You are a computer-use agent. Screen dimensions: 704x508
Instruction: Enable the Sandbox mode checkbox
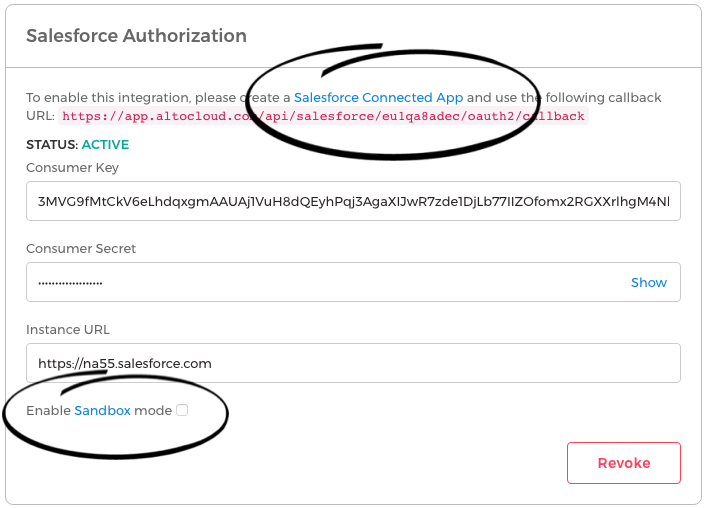pyautogui.click(x=182, y=410)
